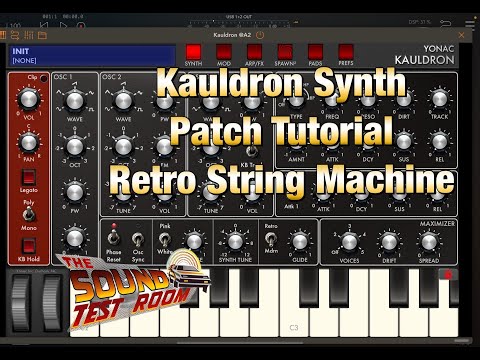Click the red button above keyboard's right end
Screen dimensions: 480x360
pyautogui.click(x=448, y=275)
